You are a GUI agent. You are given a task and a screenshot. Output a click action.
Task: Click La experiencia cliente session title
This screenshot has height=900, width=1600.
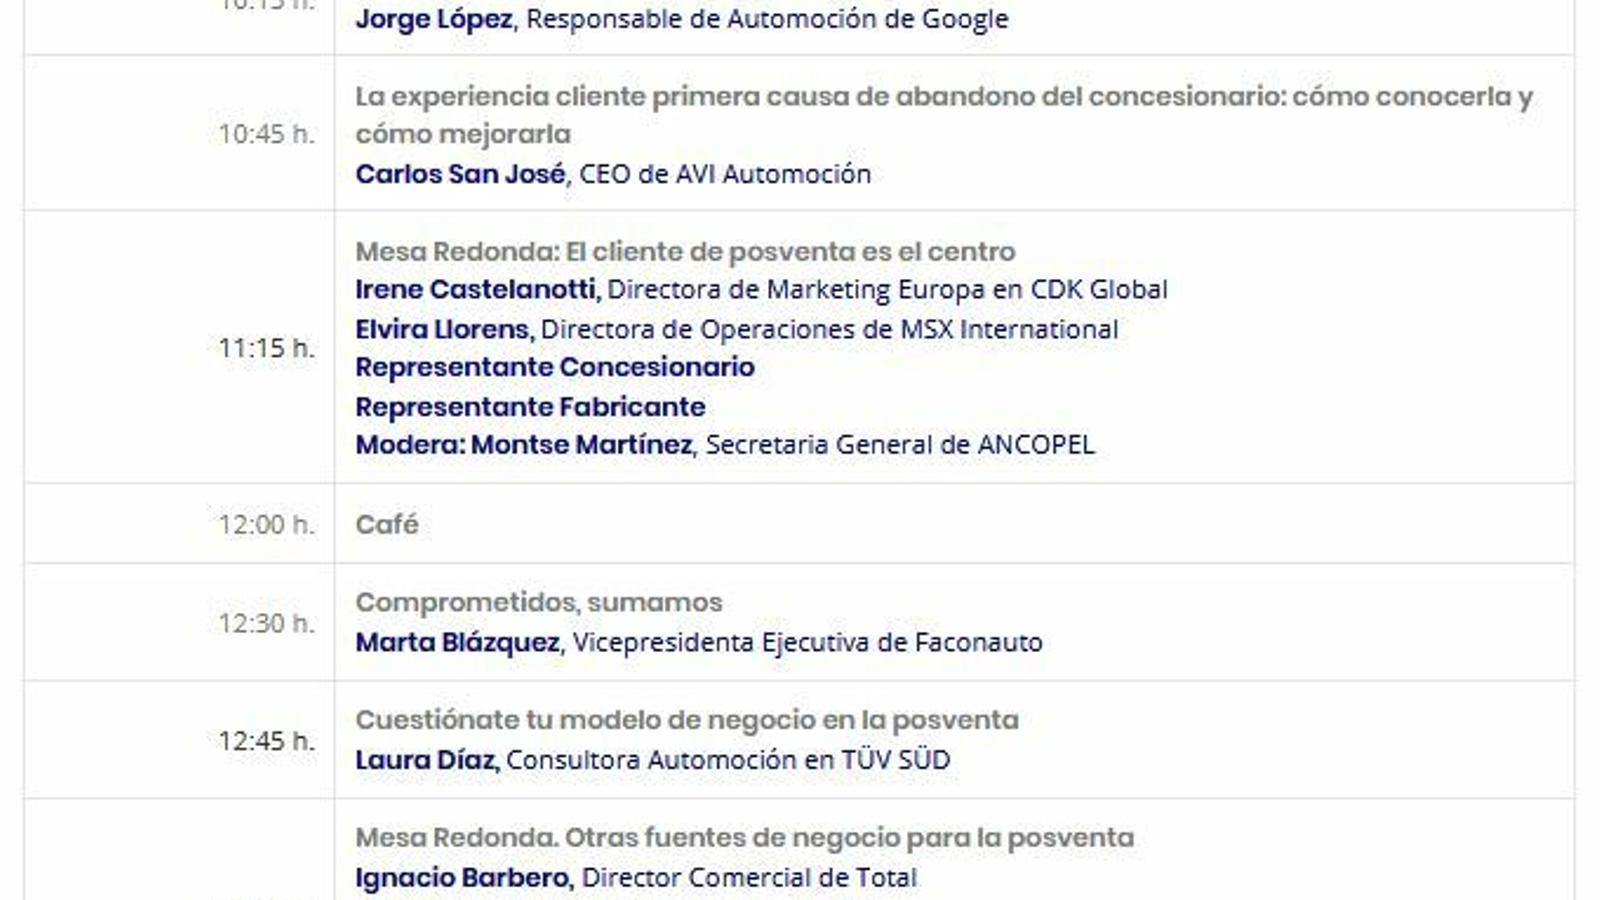[x=944, y=115]
